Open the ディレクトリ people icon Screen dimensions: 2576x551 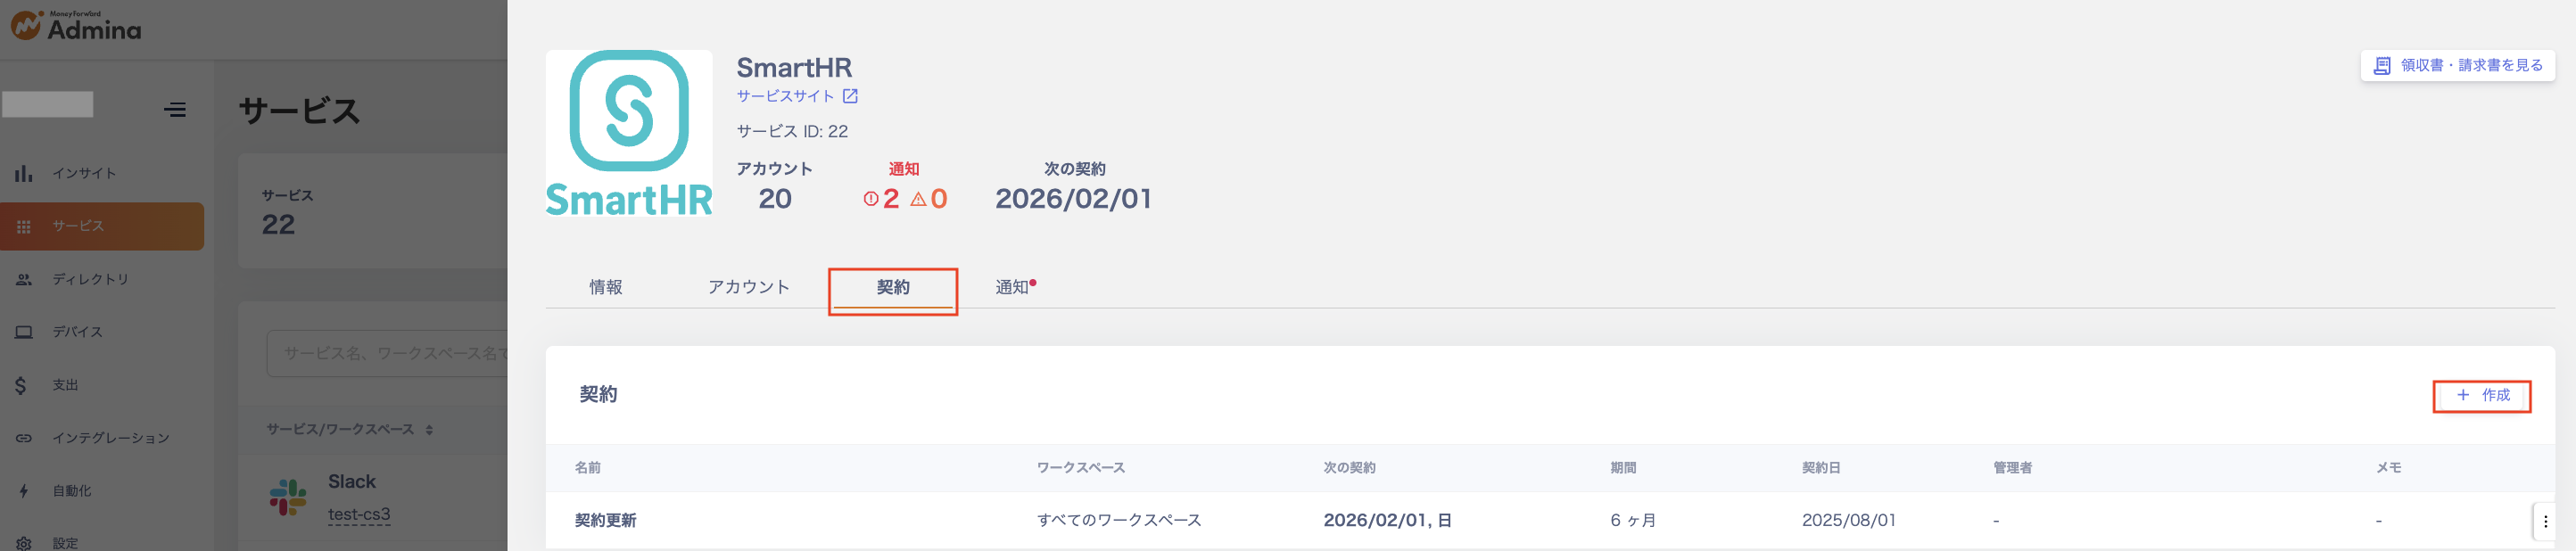pyautogui.click(x=24, y=279)
